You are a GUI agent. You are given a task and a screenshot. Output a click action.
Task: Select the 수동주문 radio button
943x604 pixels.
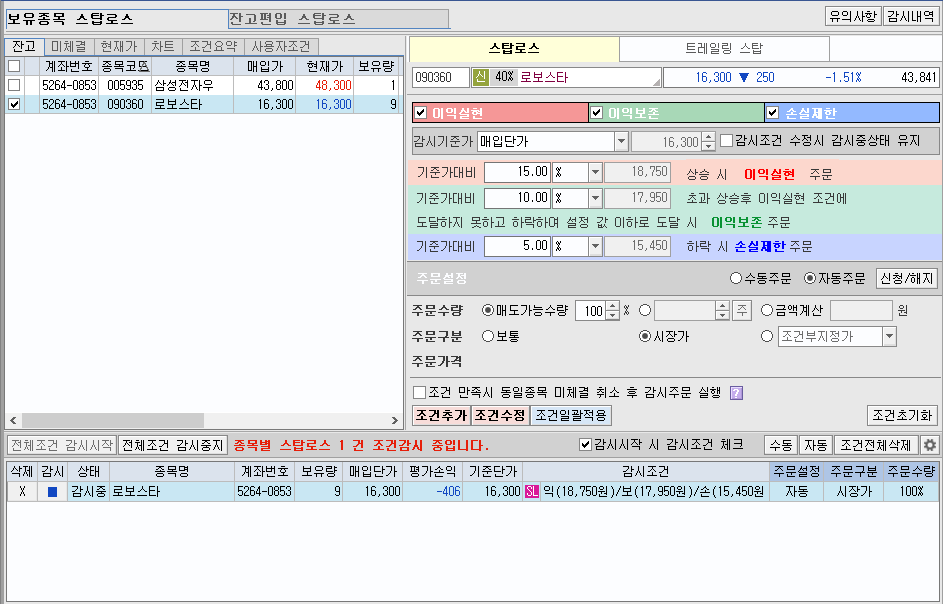736,278
